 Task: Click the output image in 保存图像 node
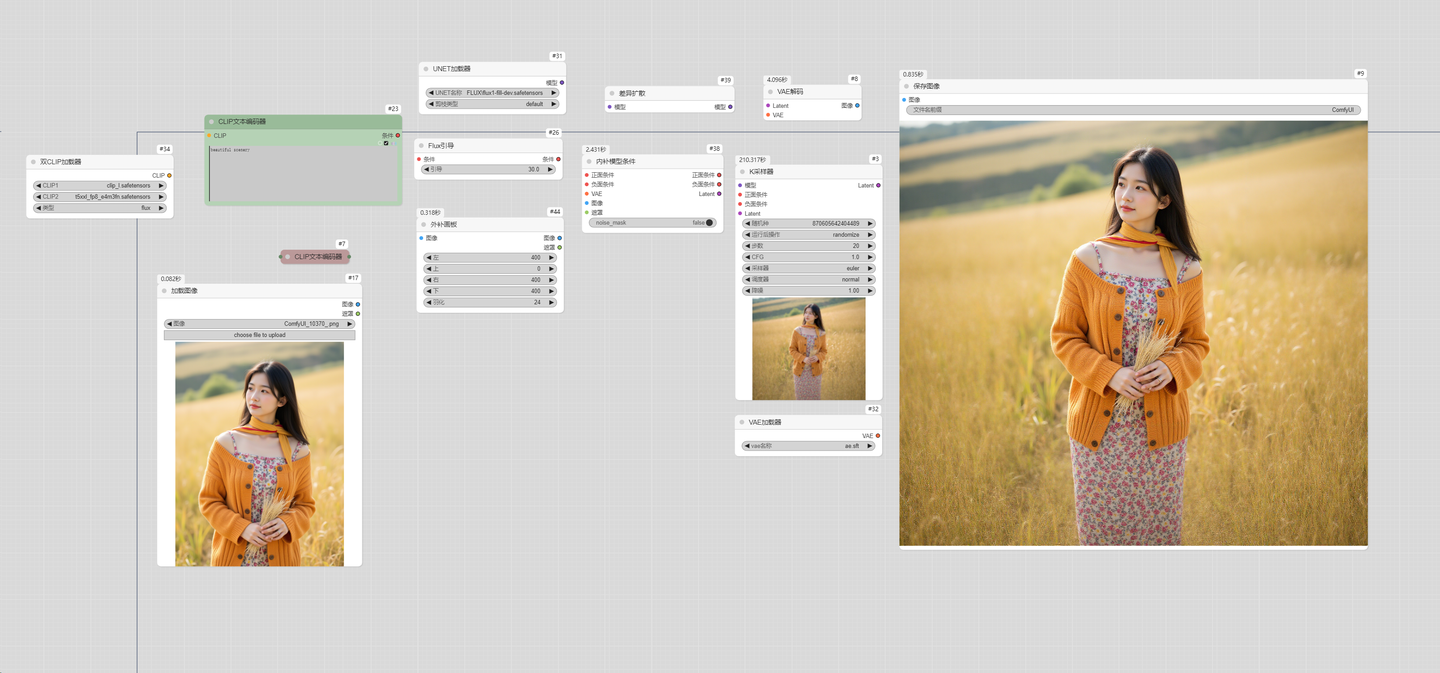(1133, 334)
